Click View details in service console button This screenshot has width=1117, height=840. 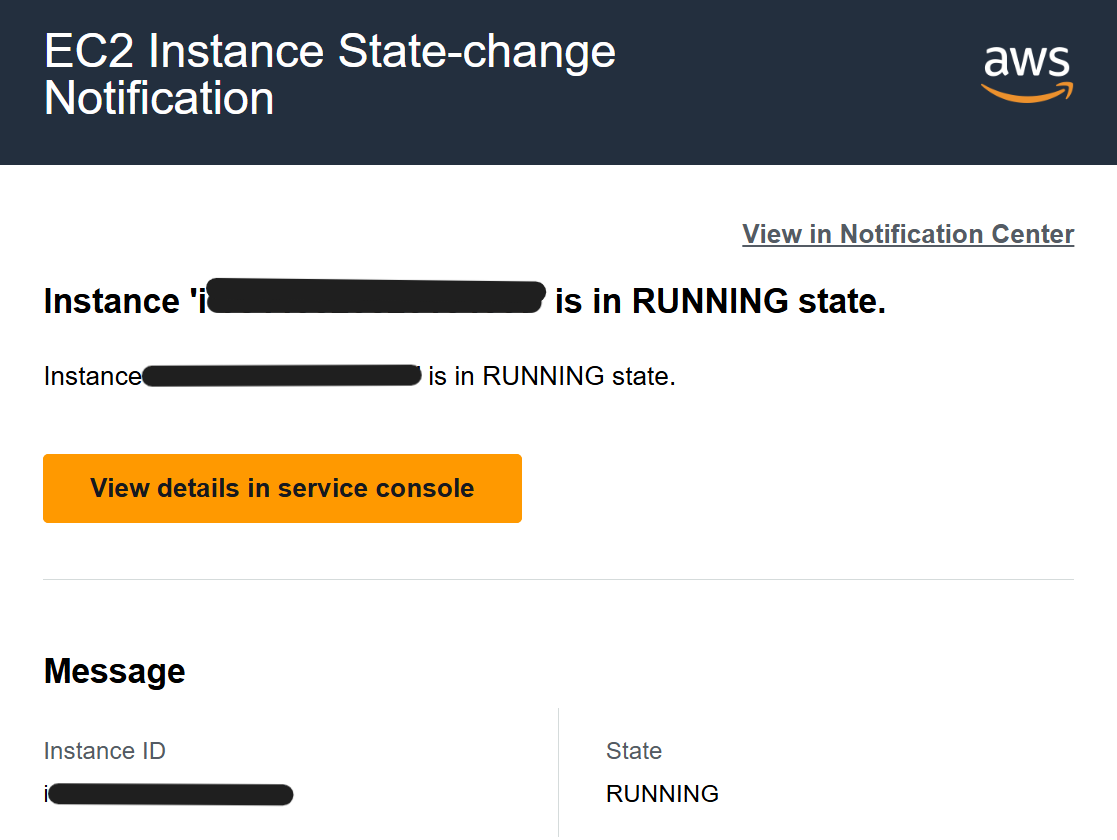(282, 488)
